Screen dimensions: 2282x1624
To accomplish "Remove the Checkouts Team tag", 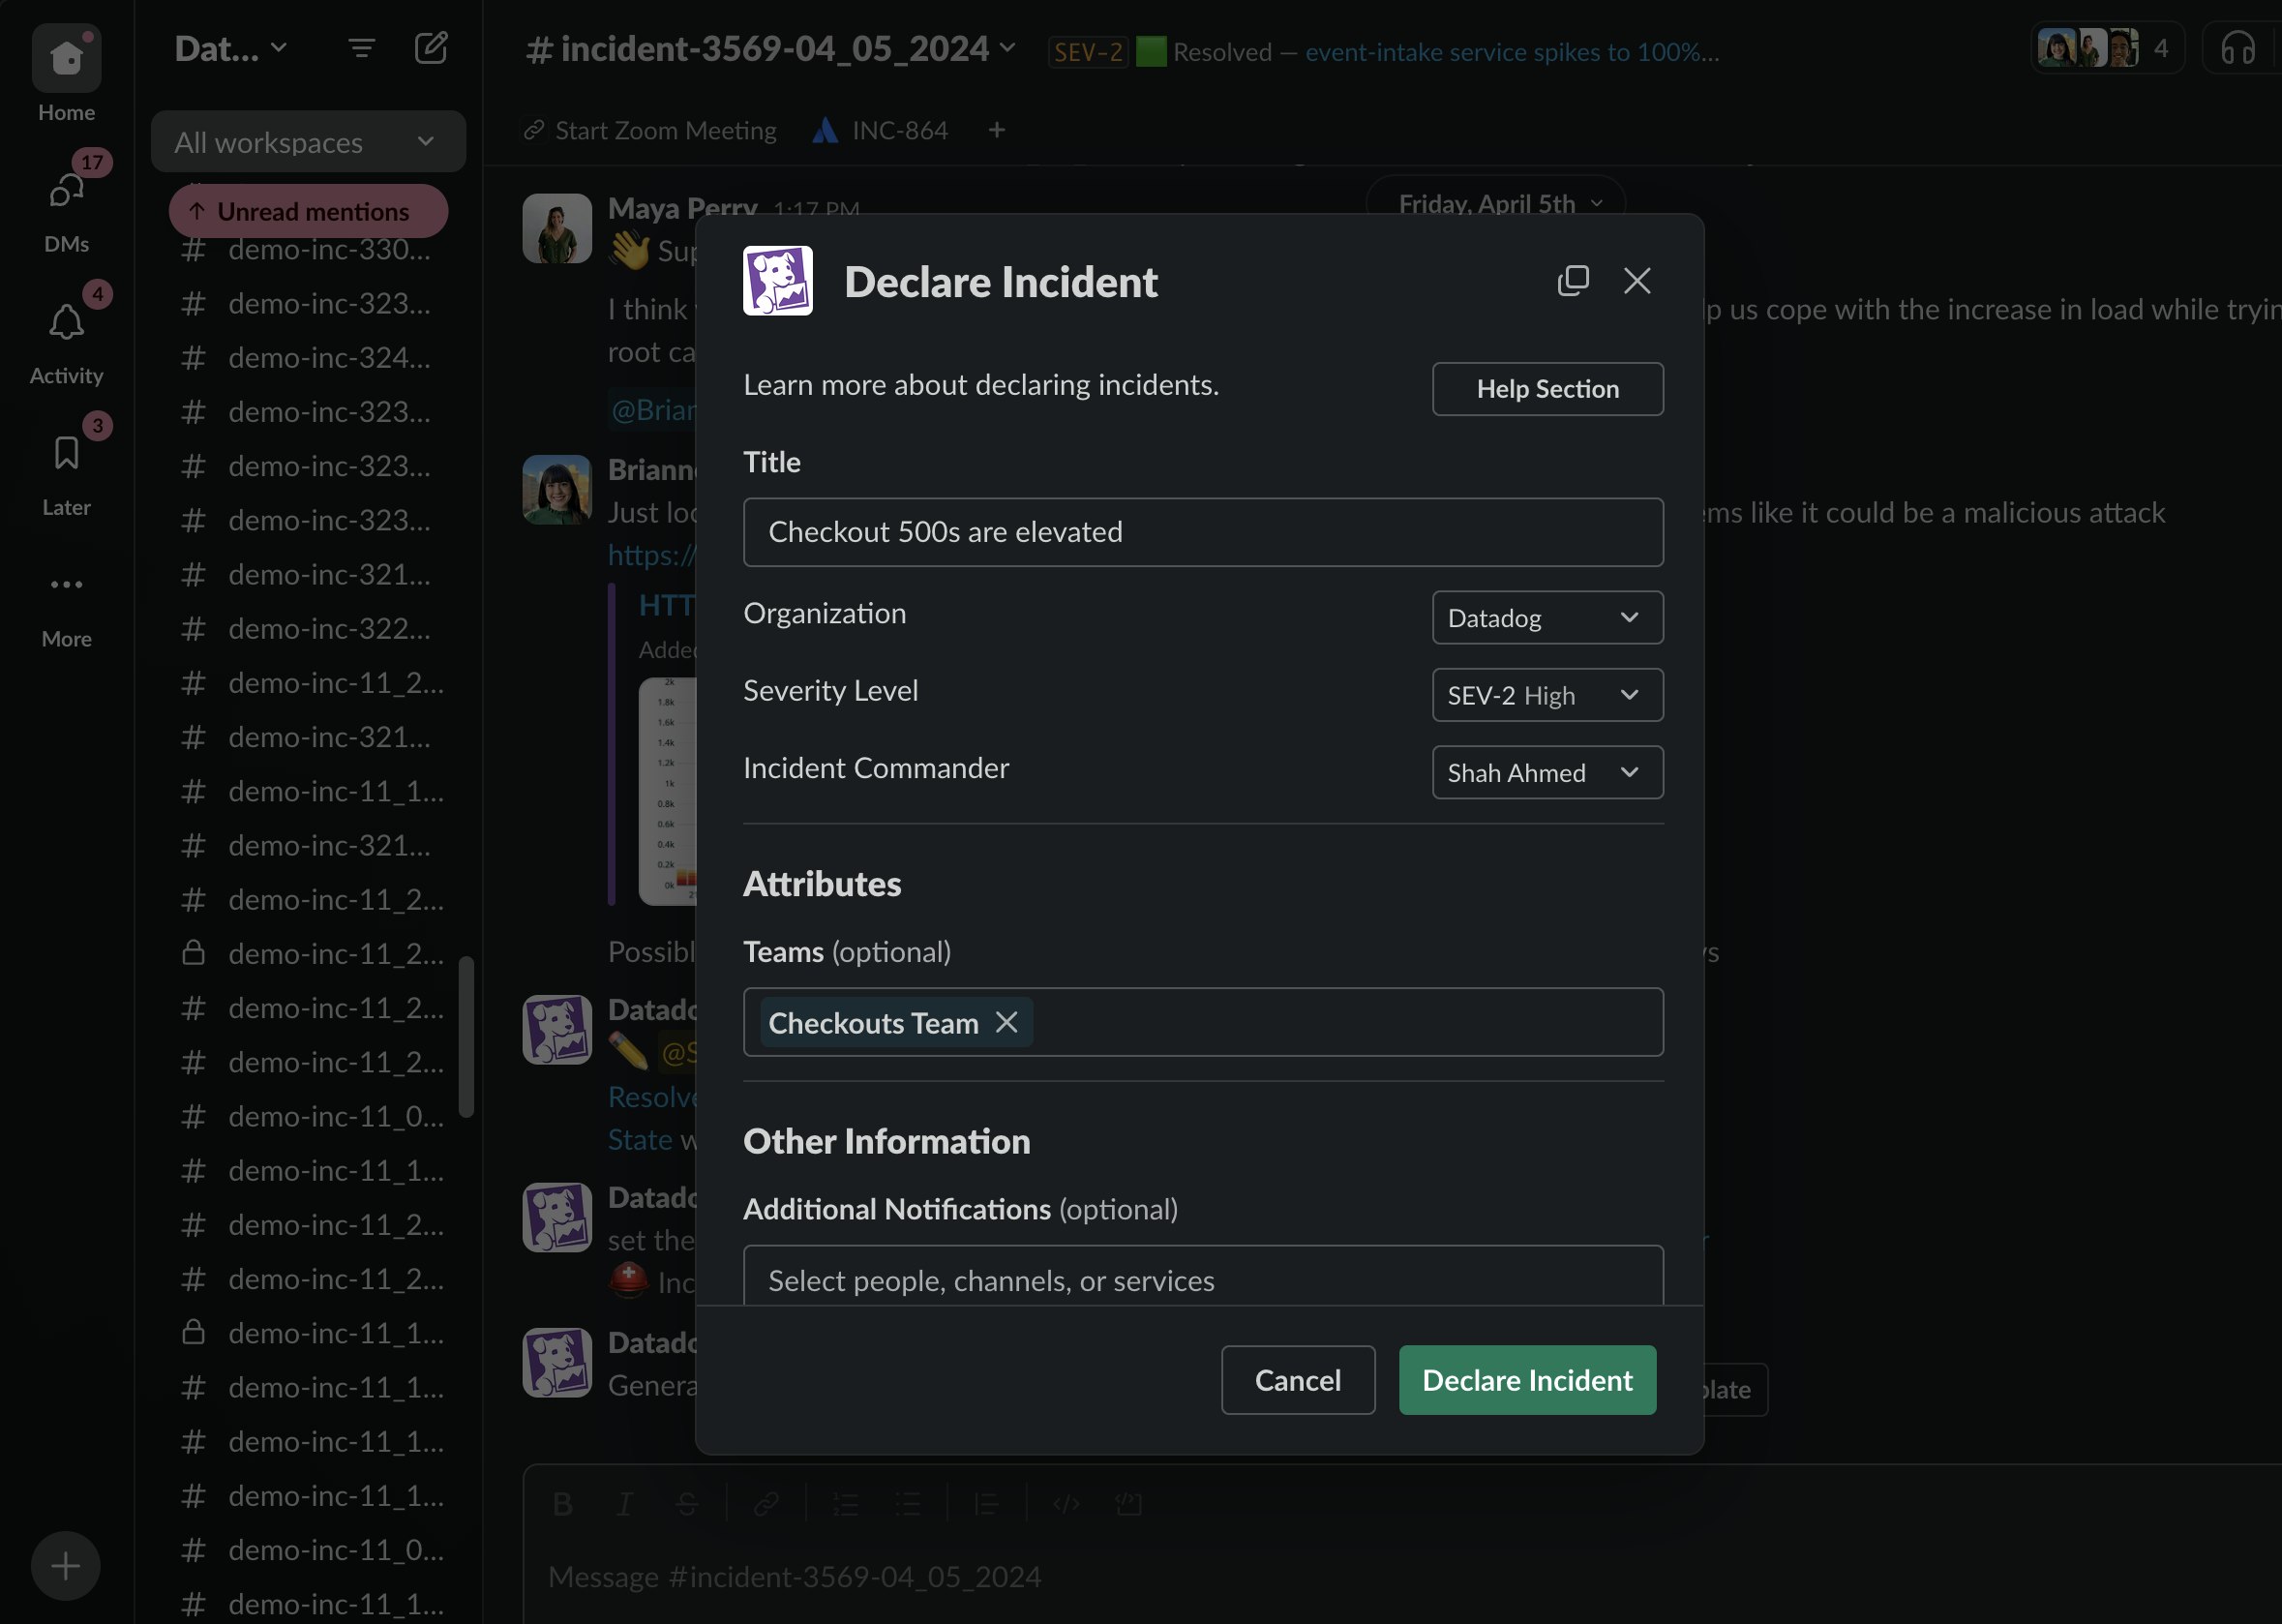I will 1007,1022.
